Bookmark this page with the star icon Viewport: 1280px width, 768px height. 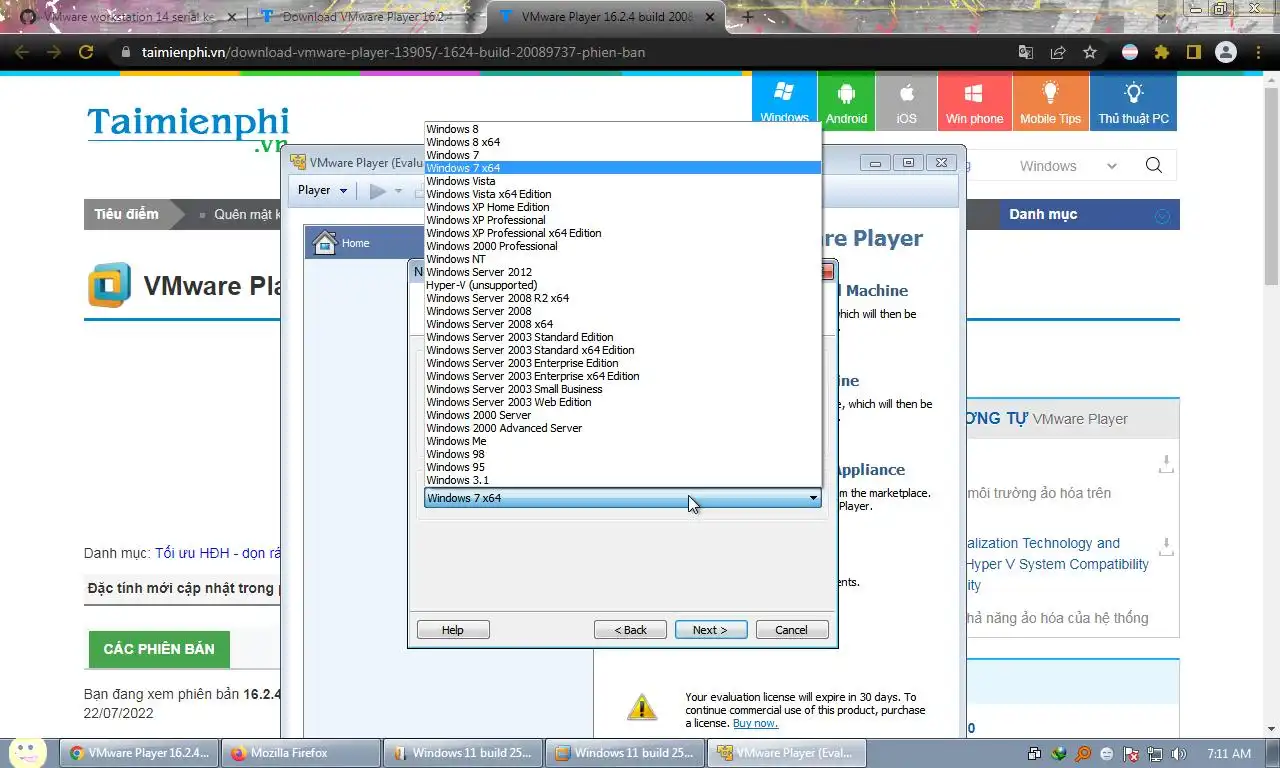pyautogui.click(x=1090, y=52)
